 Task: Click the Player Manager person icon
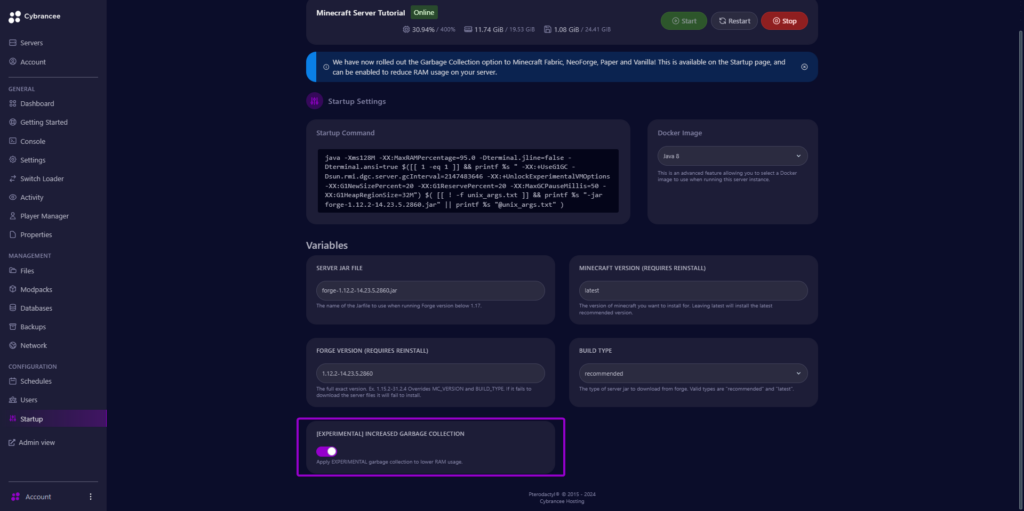click(x=13, y=216)
